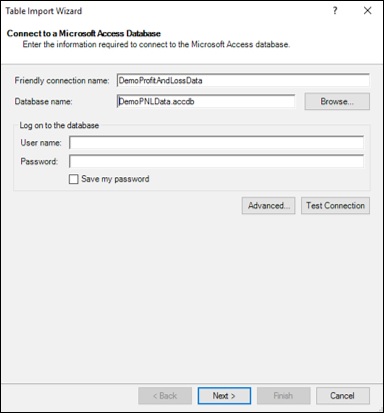
Task: Open help via the question mark icon
Action: [x=335, y=11]
